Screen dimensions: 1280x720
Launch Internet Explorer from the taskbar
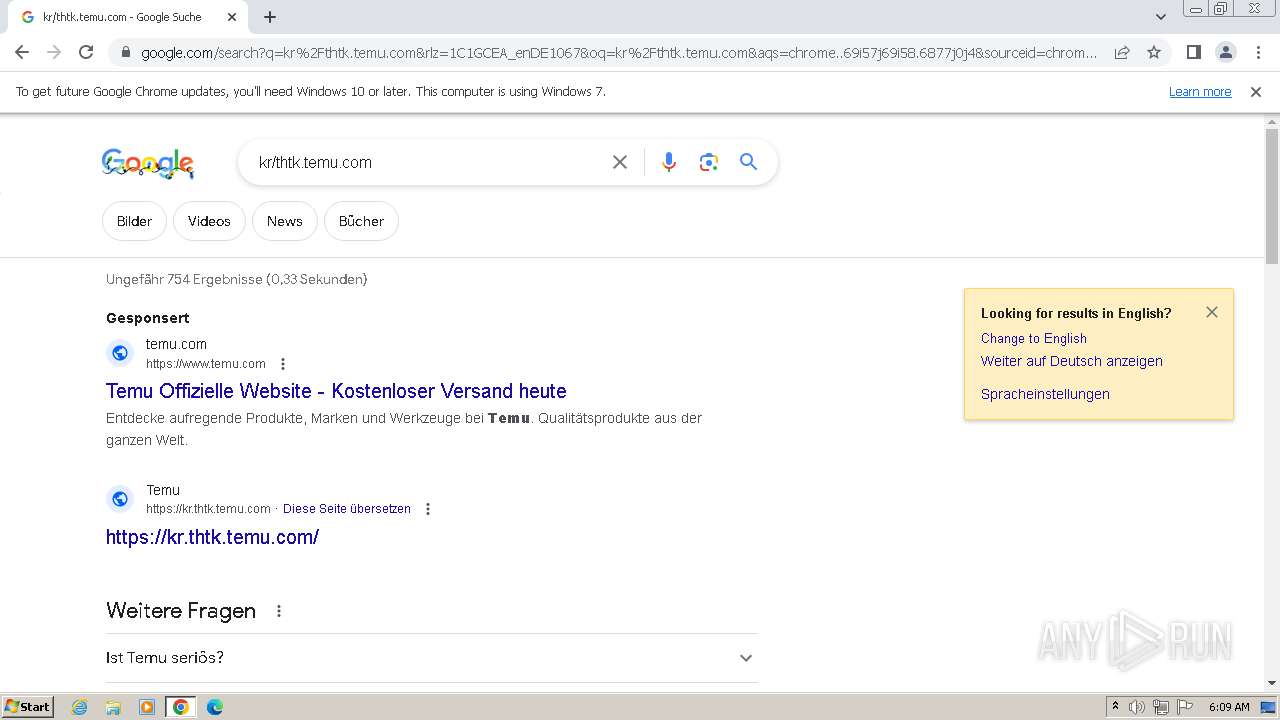click(x=79, y=707)
